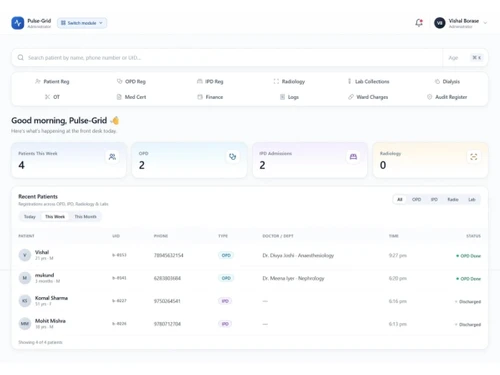Filter recent patients by IPD tab
The width and height of the screenshot is (500, 375).
coord(434,199)
